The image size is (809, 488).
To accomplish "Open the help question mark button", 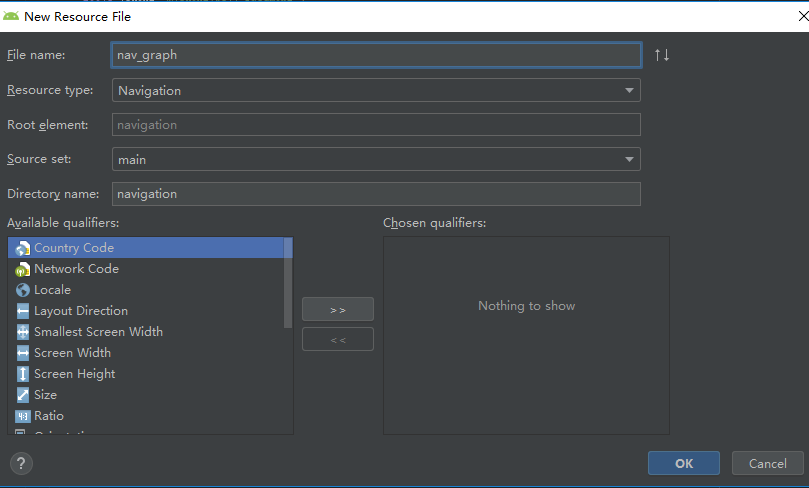I will (21, 463).
